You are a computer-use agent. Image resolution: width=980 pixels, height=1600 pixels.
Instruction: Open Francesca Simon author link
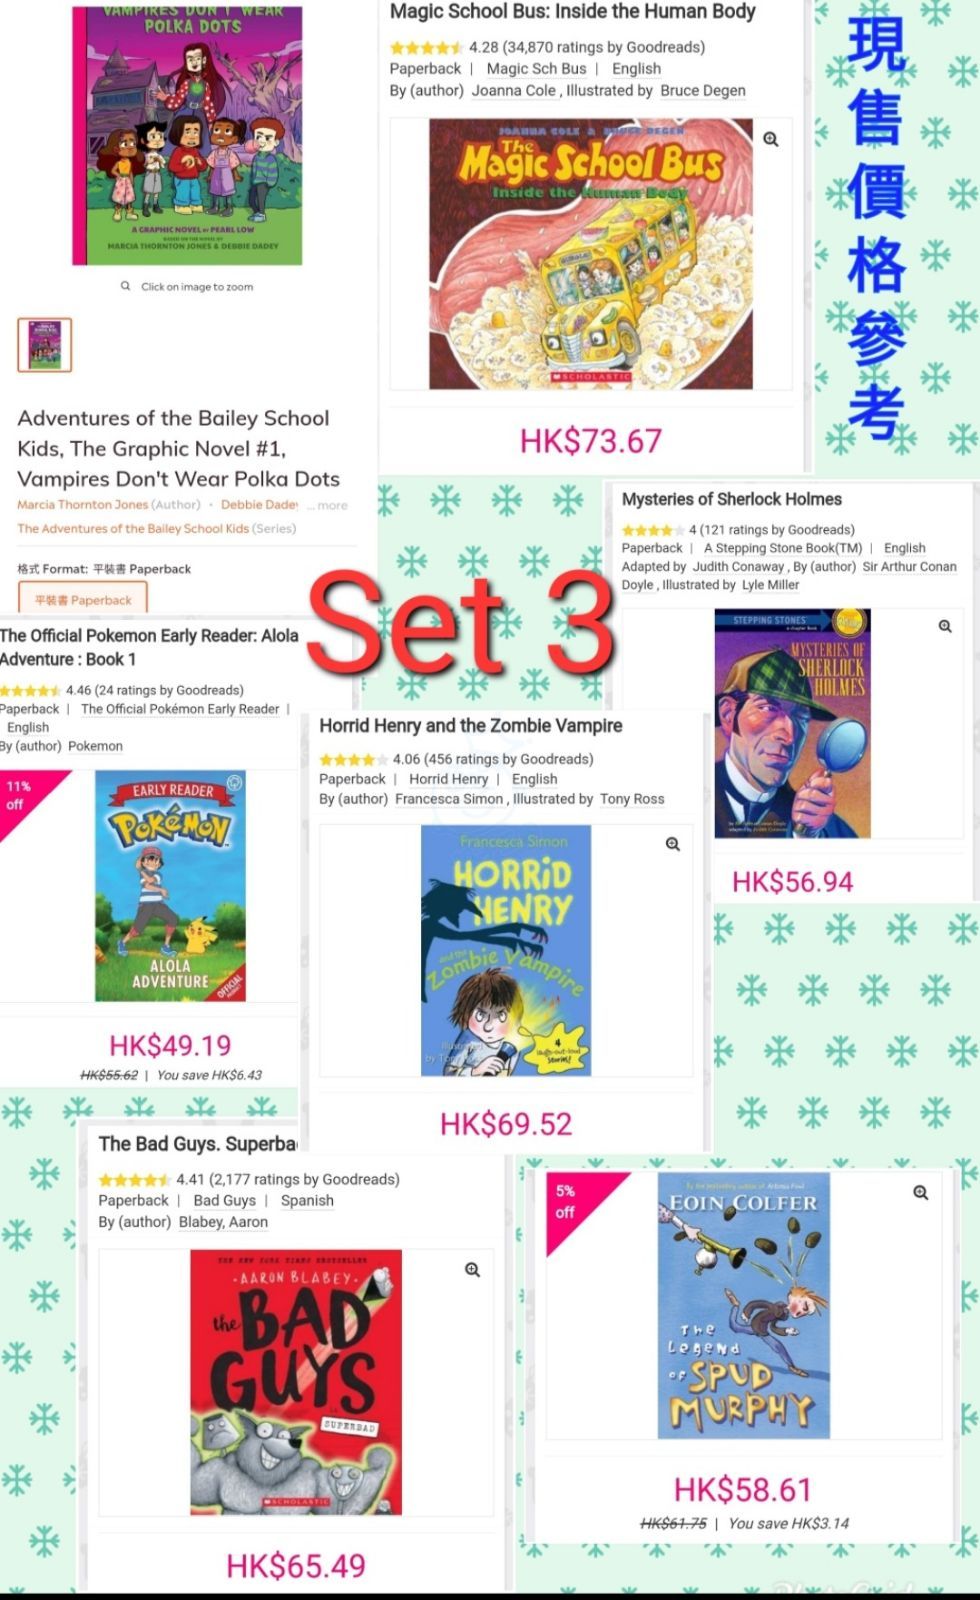coord(449,799)
